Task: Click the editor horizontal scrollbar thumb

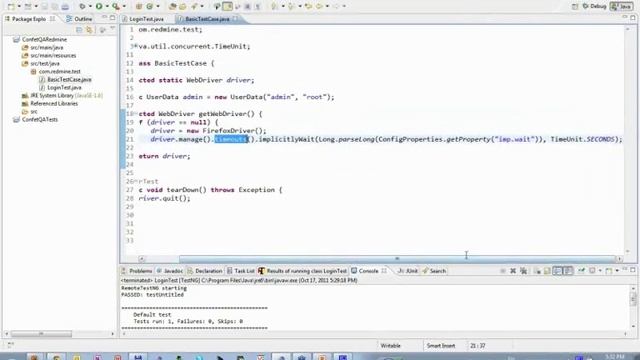Action: pos(397,259)
